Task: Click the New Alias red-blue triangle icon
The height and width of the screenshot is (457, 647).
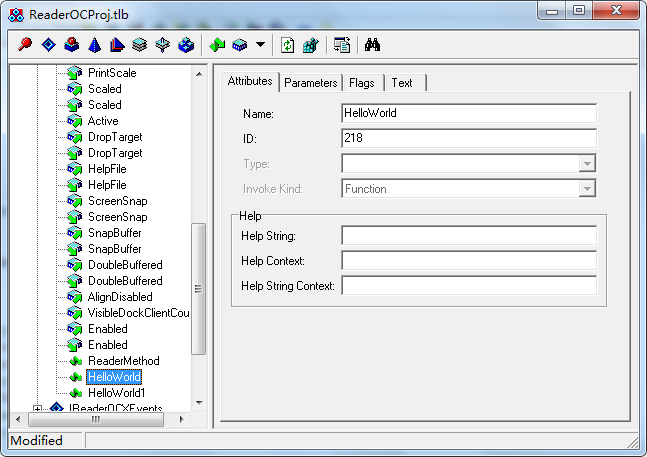Action: point(117,45)
